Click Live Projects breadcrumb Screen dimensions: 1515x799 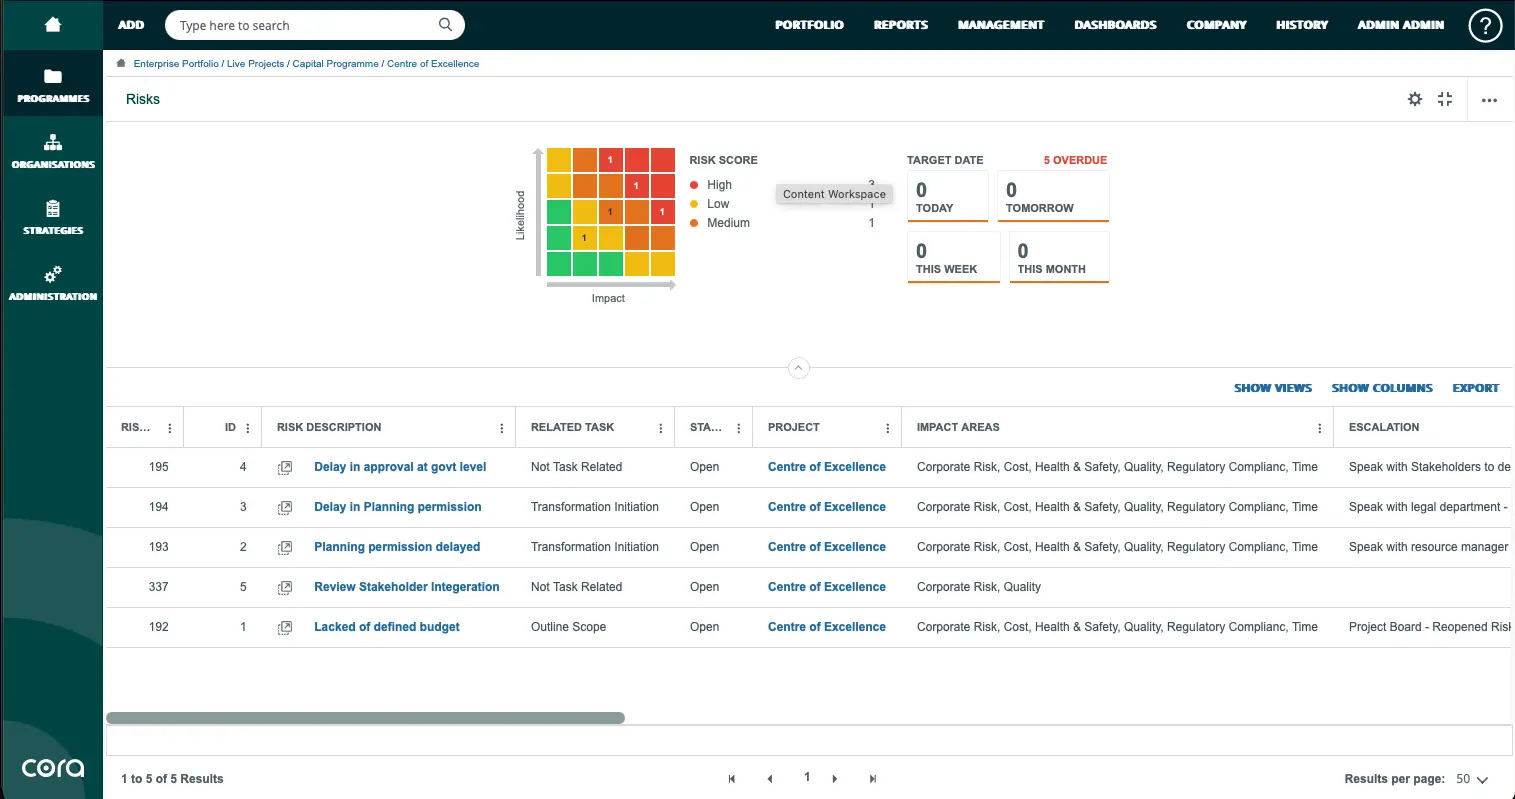[255, 64]
